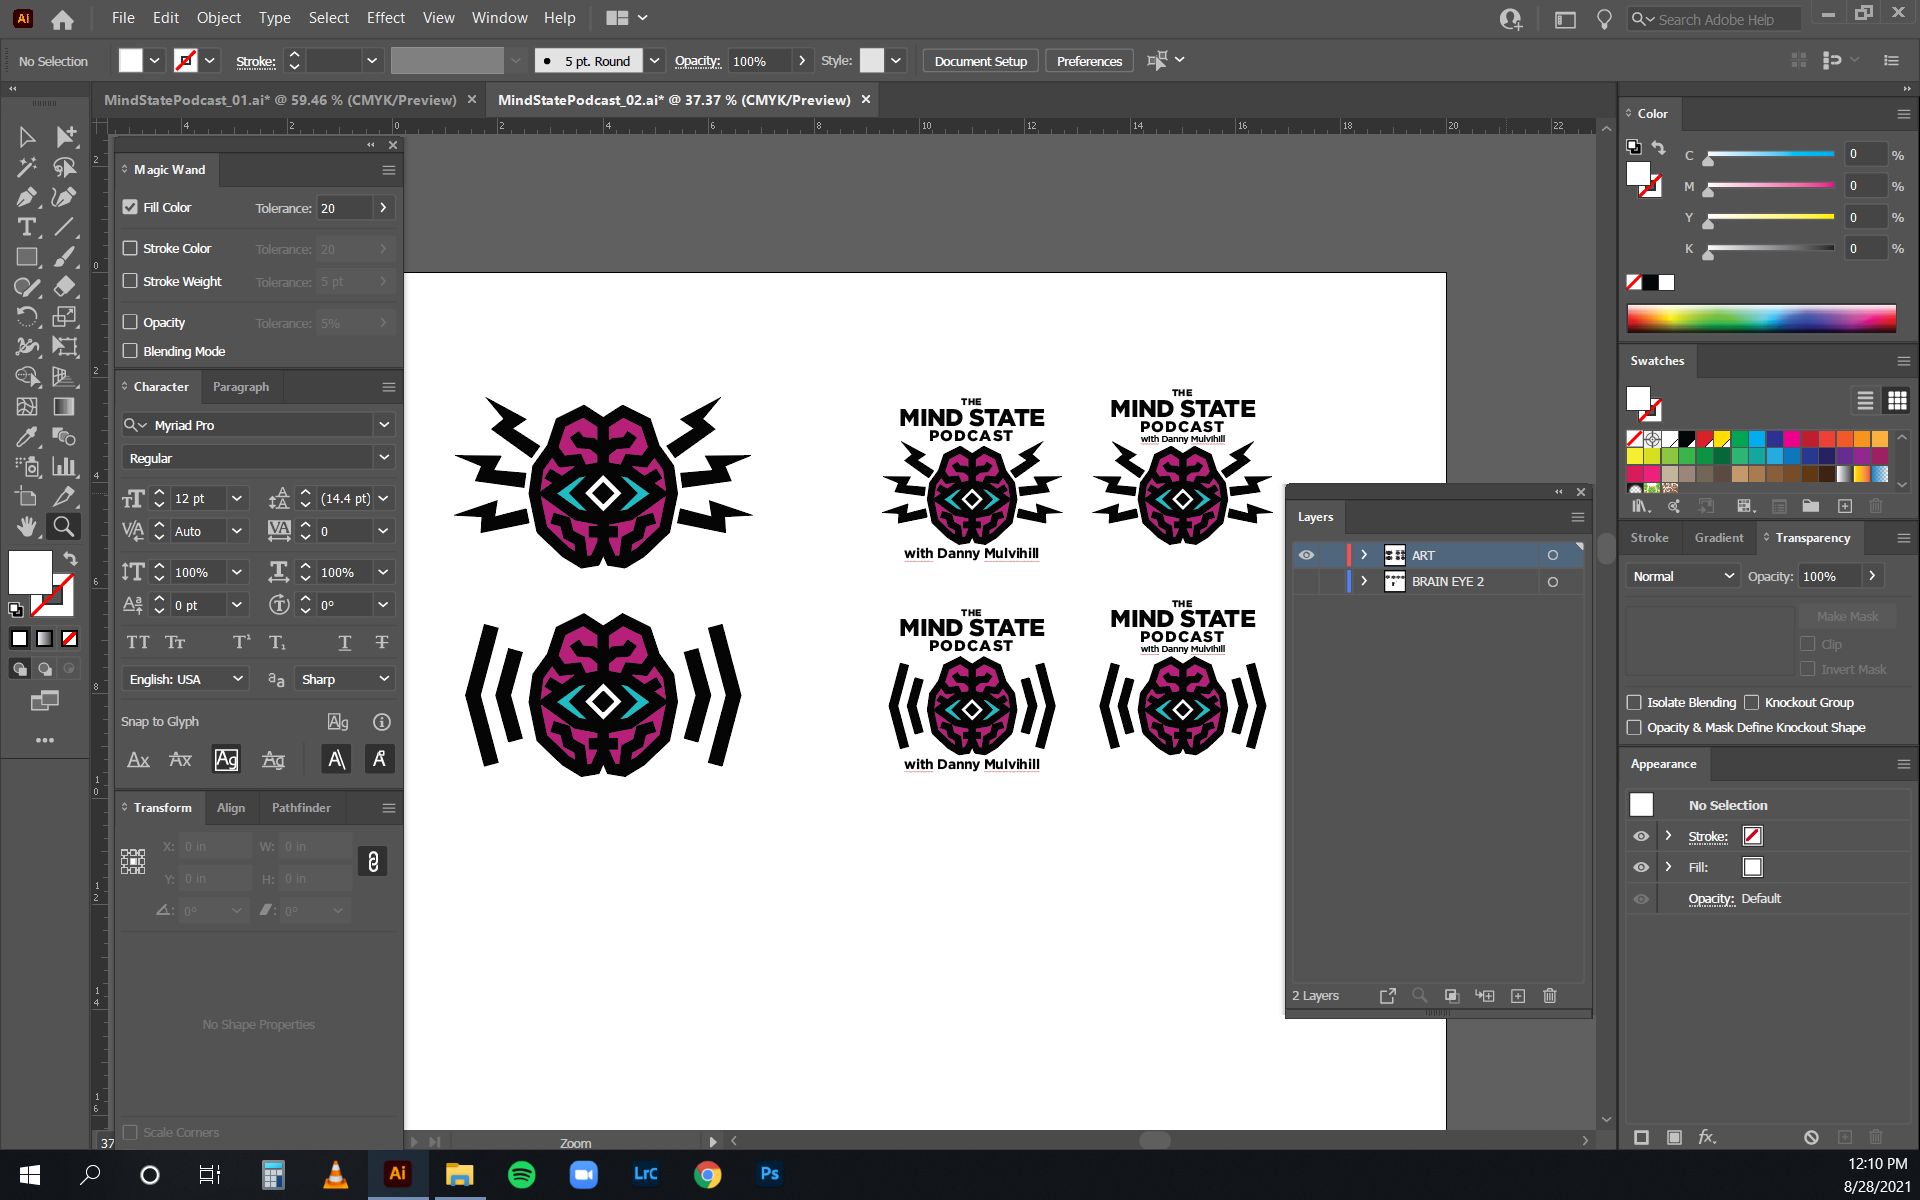Open the Effect menu
1920x1200 pixels.
point(385,18)
